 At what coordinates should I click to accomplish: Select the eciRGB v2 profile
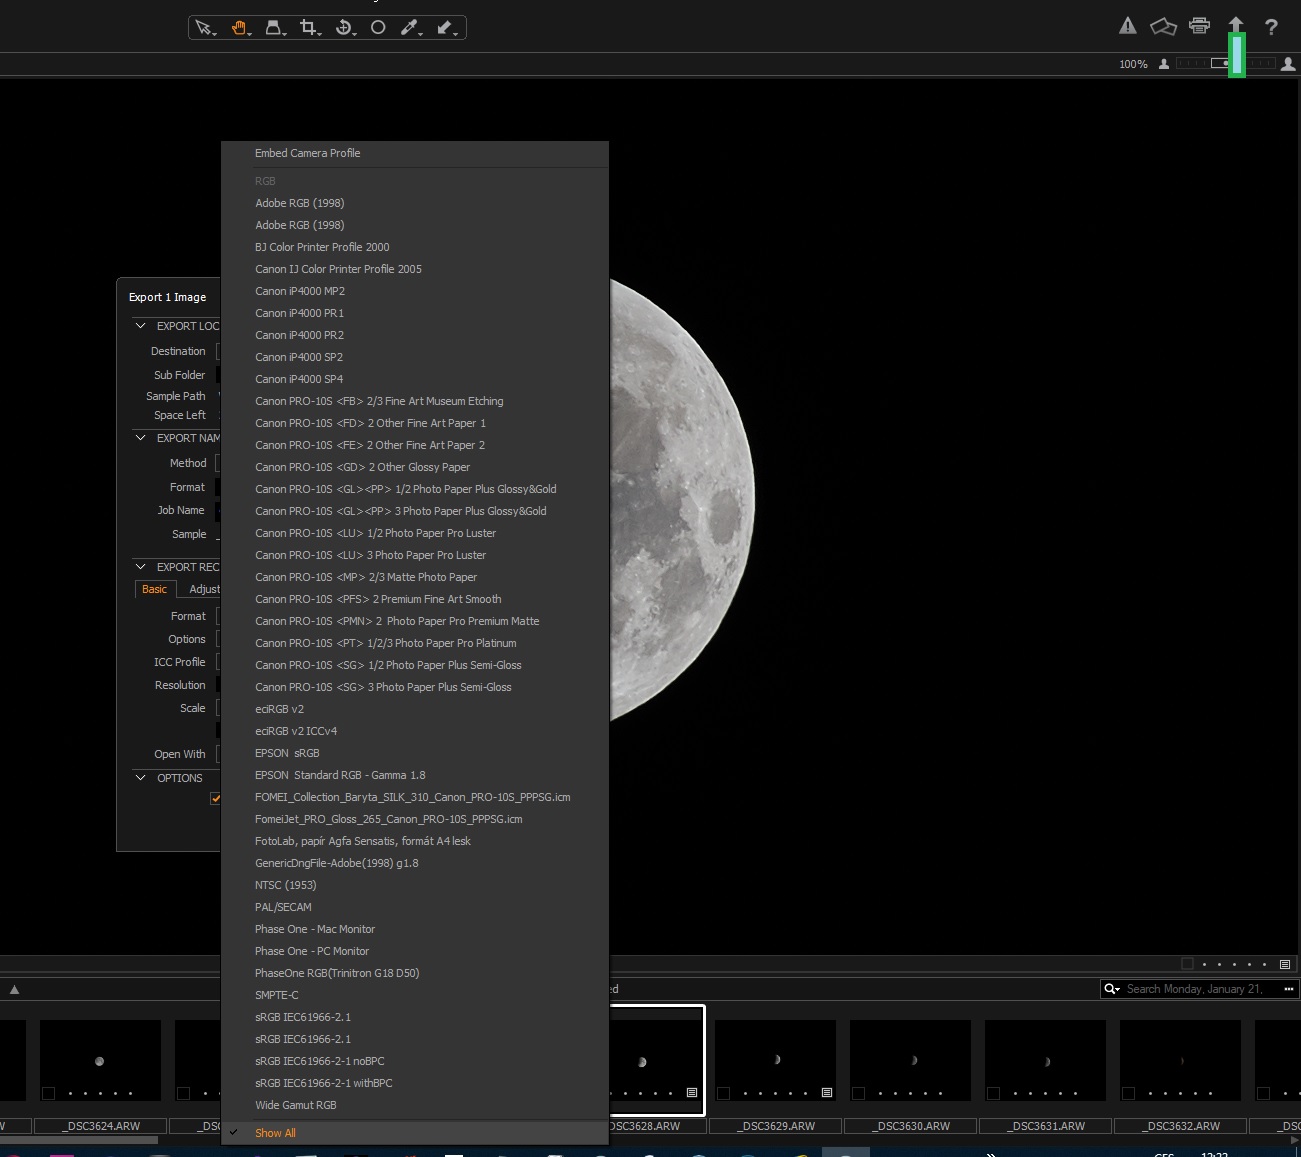(279, 709)
